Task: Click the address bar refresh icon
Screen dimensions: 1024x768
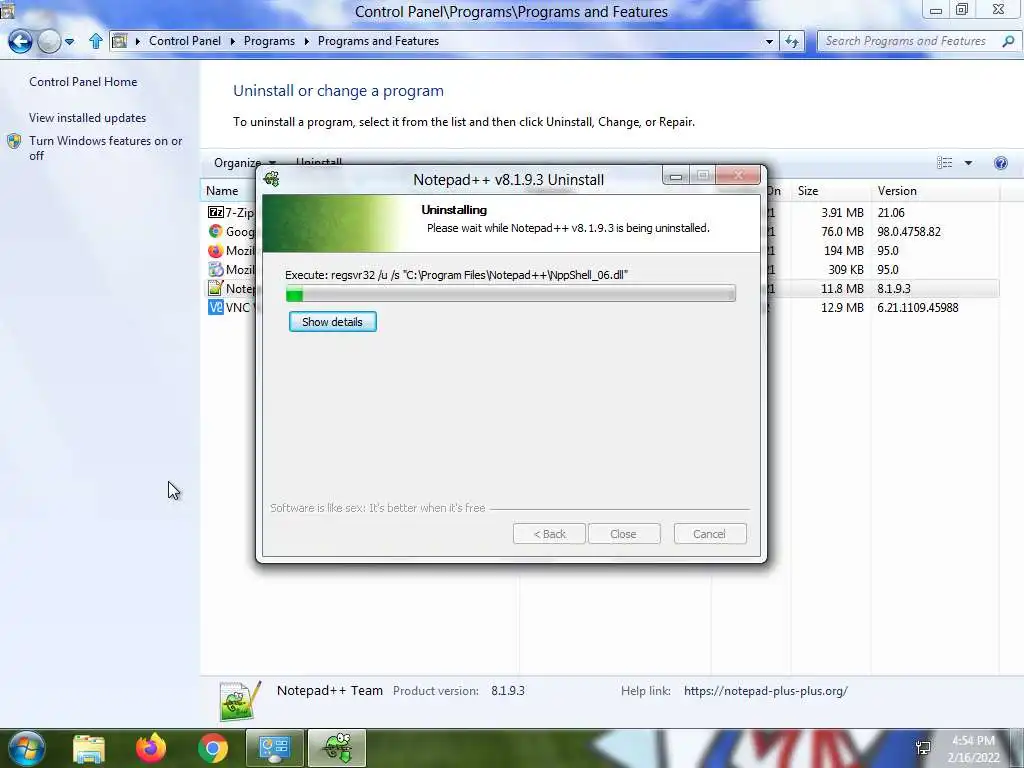Action: (x=792, y=41)
